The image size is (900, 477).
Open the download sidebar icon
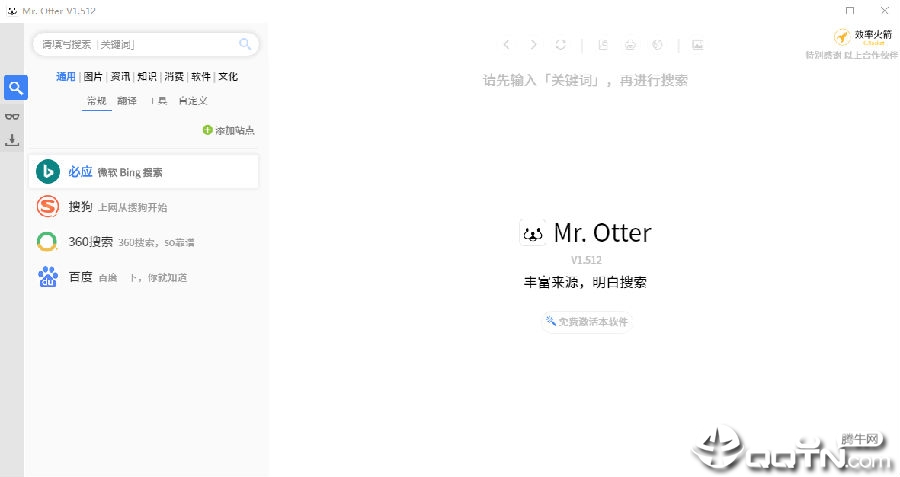click(x=12, y=139)
